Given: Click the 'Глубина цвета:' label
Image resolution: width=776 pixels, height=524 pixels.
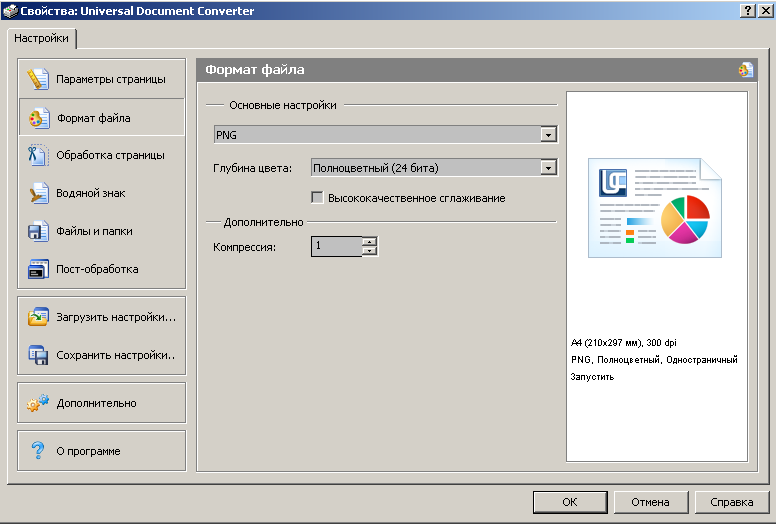Looking at the screenshot, I should point(252,168).
